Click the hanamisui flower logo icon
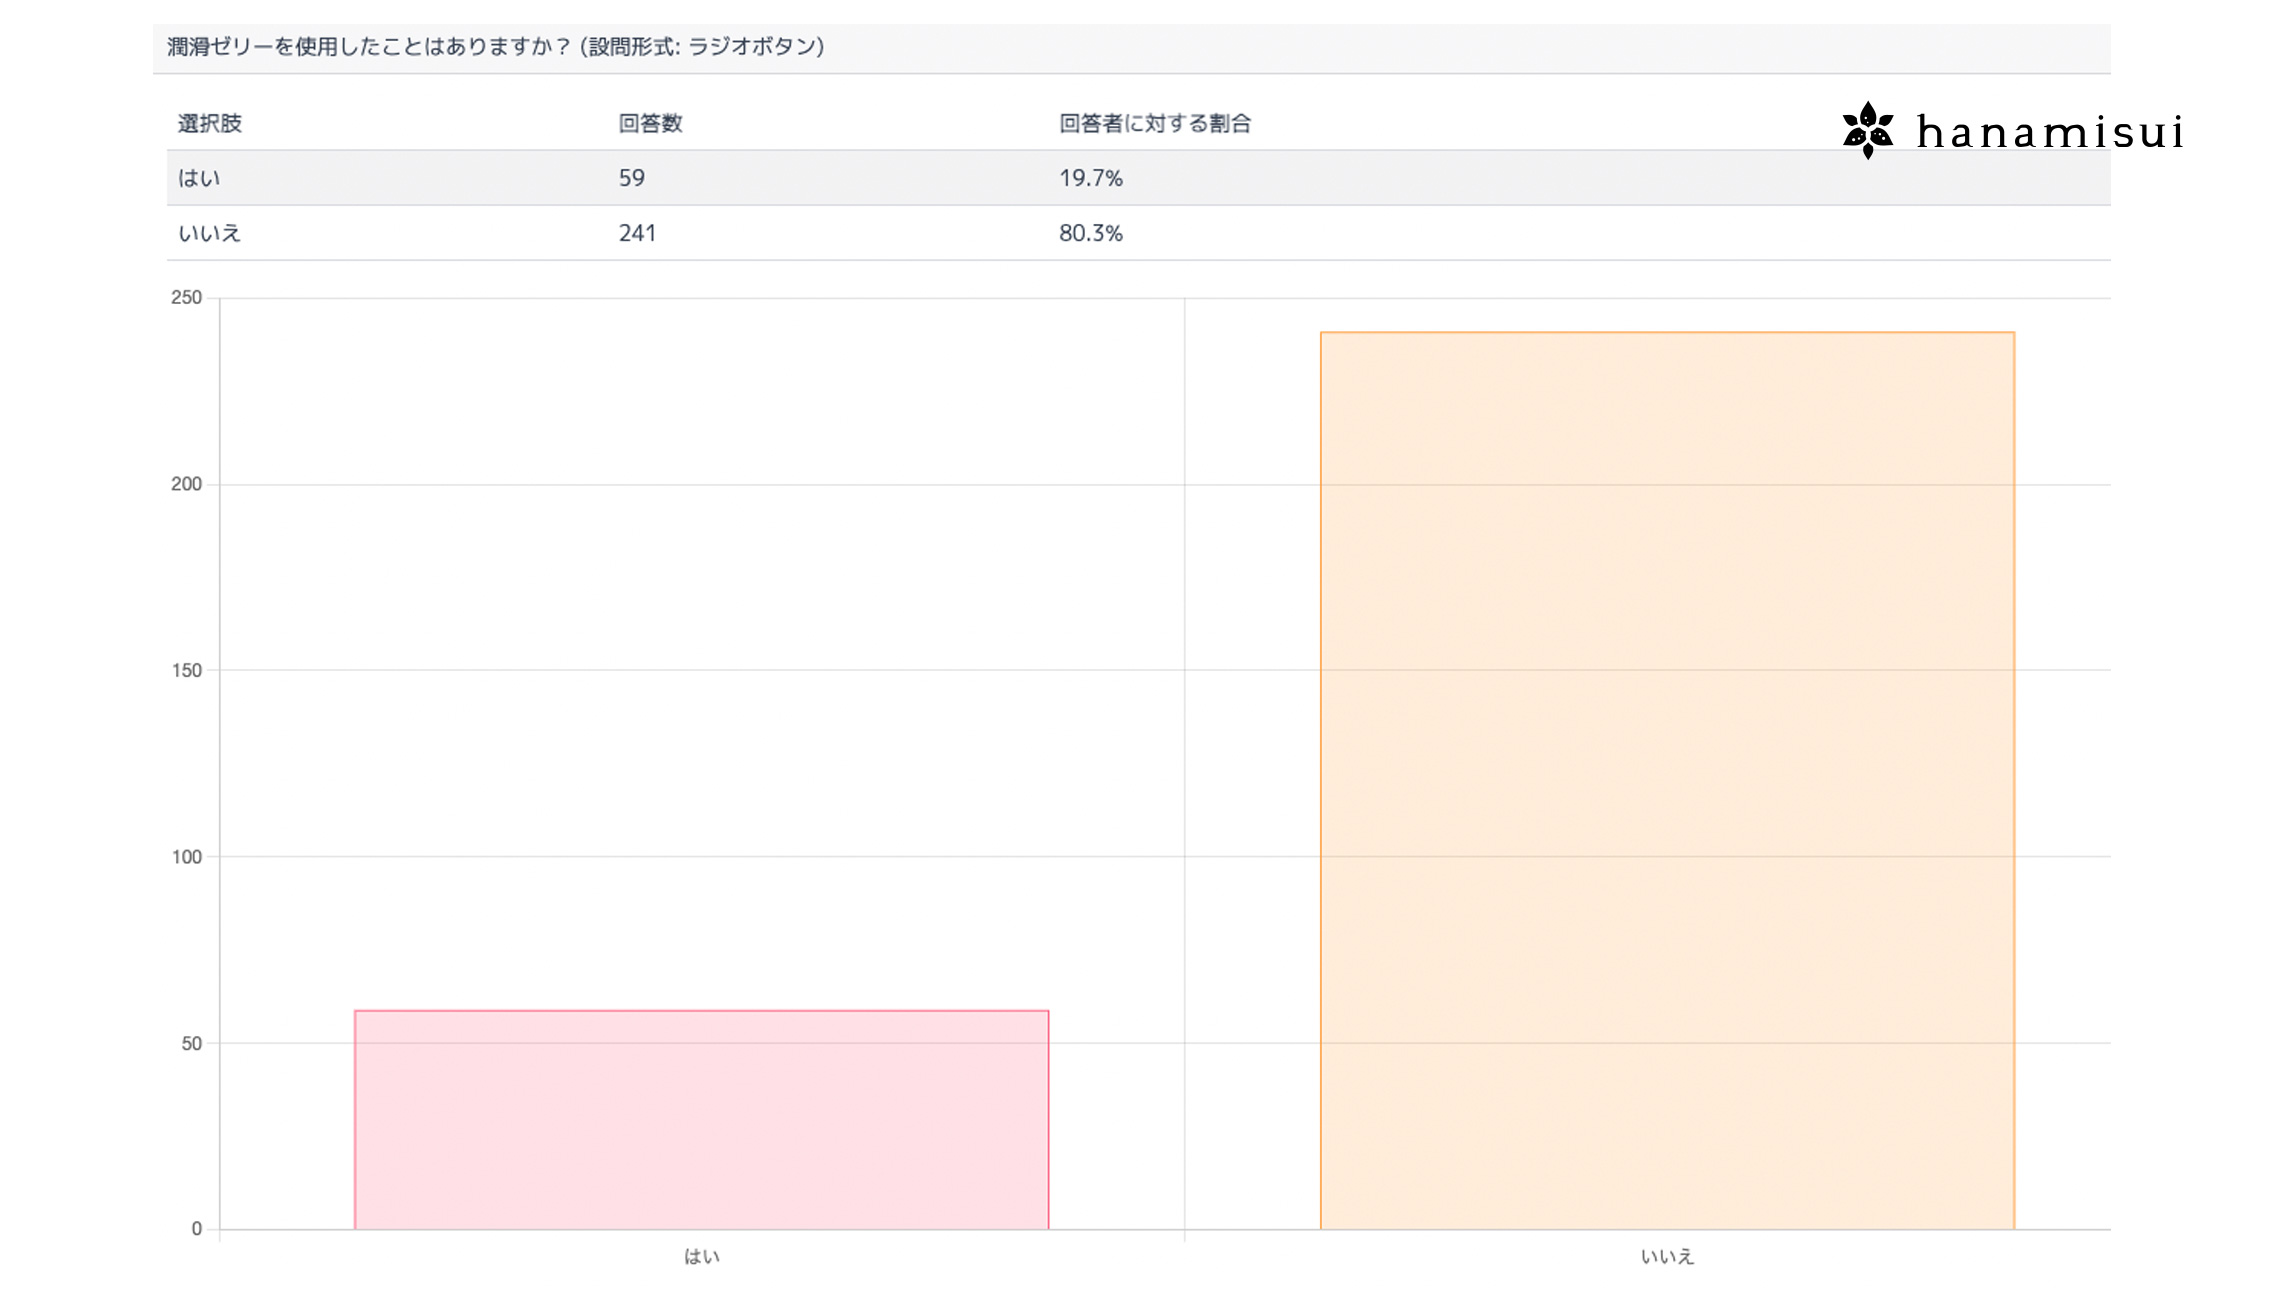This screenshot has width=2284, height=1298. click(x=1868, y=130)
